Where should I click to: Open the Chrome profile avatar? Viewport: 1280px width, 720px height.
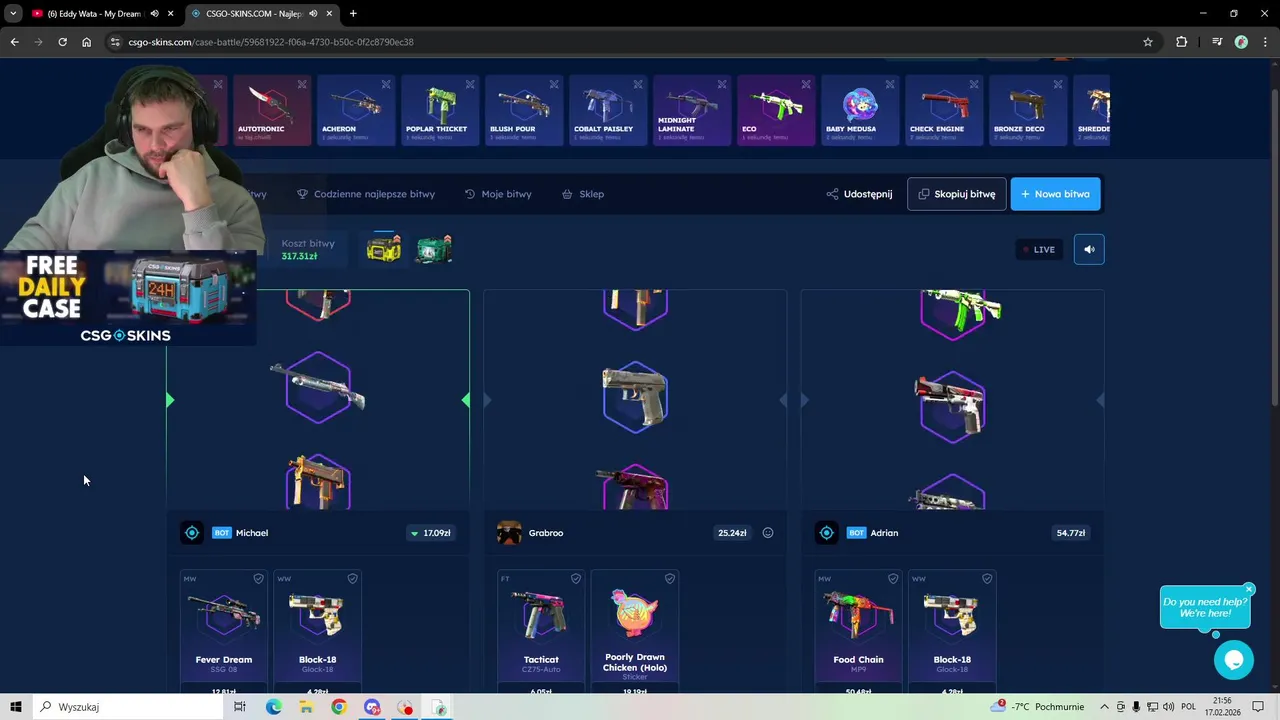1241,42
